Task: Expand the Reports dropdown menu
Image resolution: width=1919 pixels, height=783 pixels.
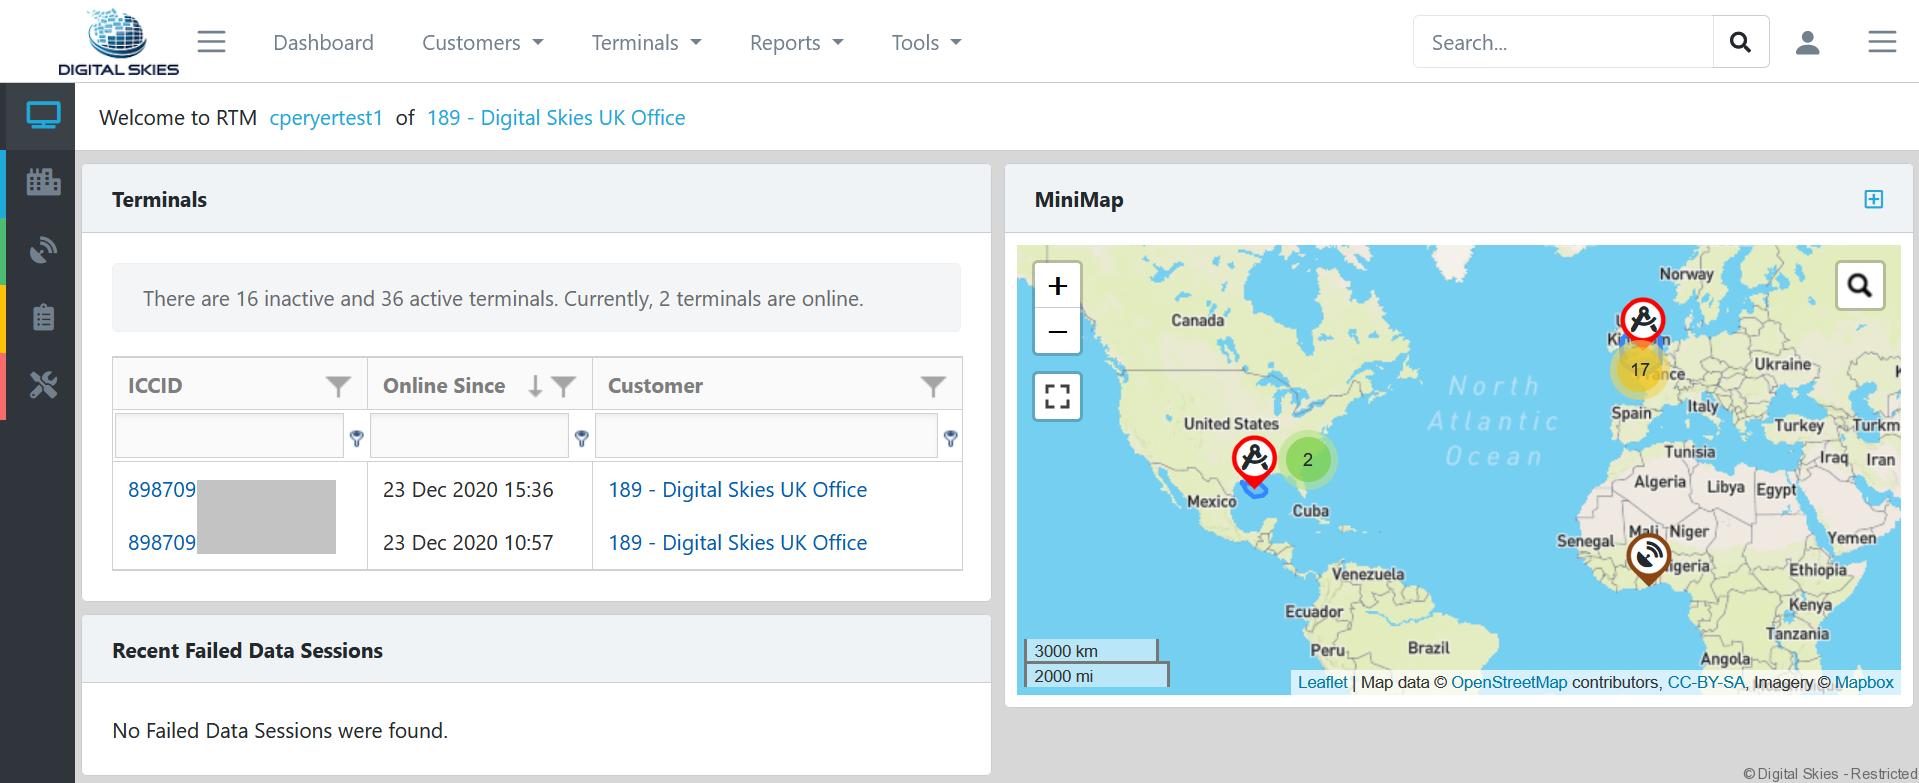Action: coord(796,43)
